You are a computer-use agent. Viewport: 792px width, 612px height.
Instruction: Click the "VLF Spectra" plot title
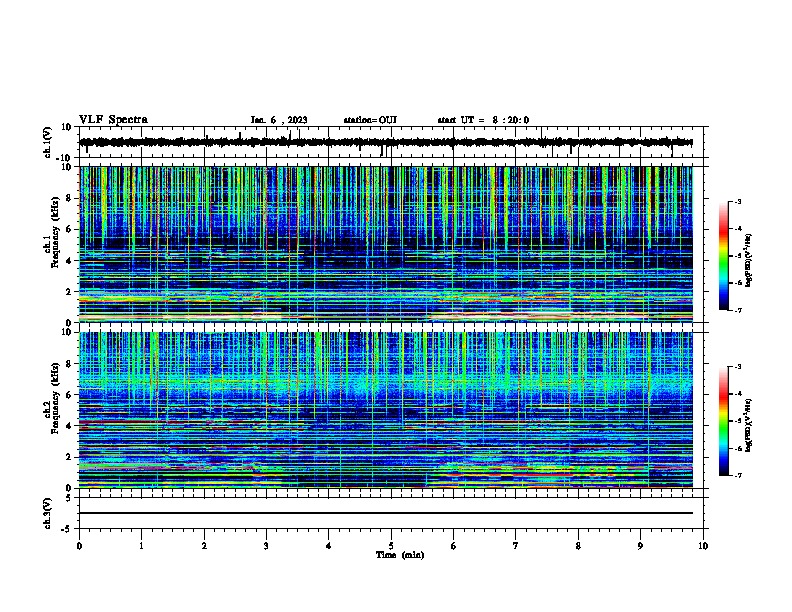[113, 120]
